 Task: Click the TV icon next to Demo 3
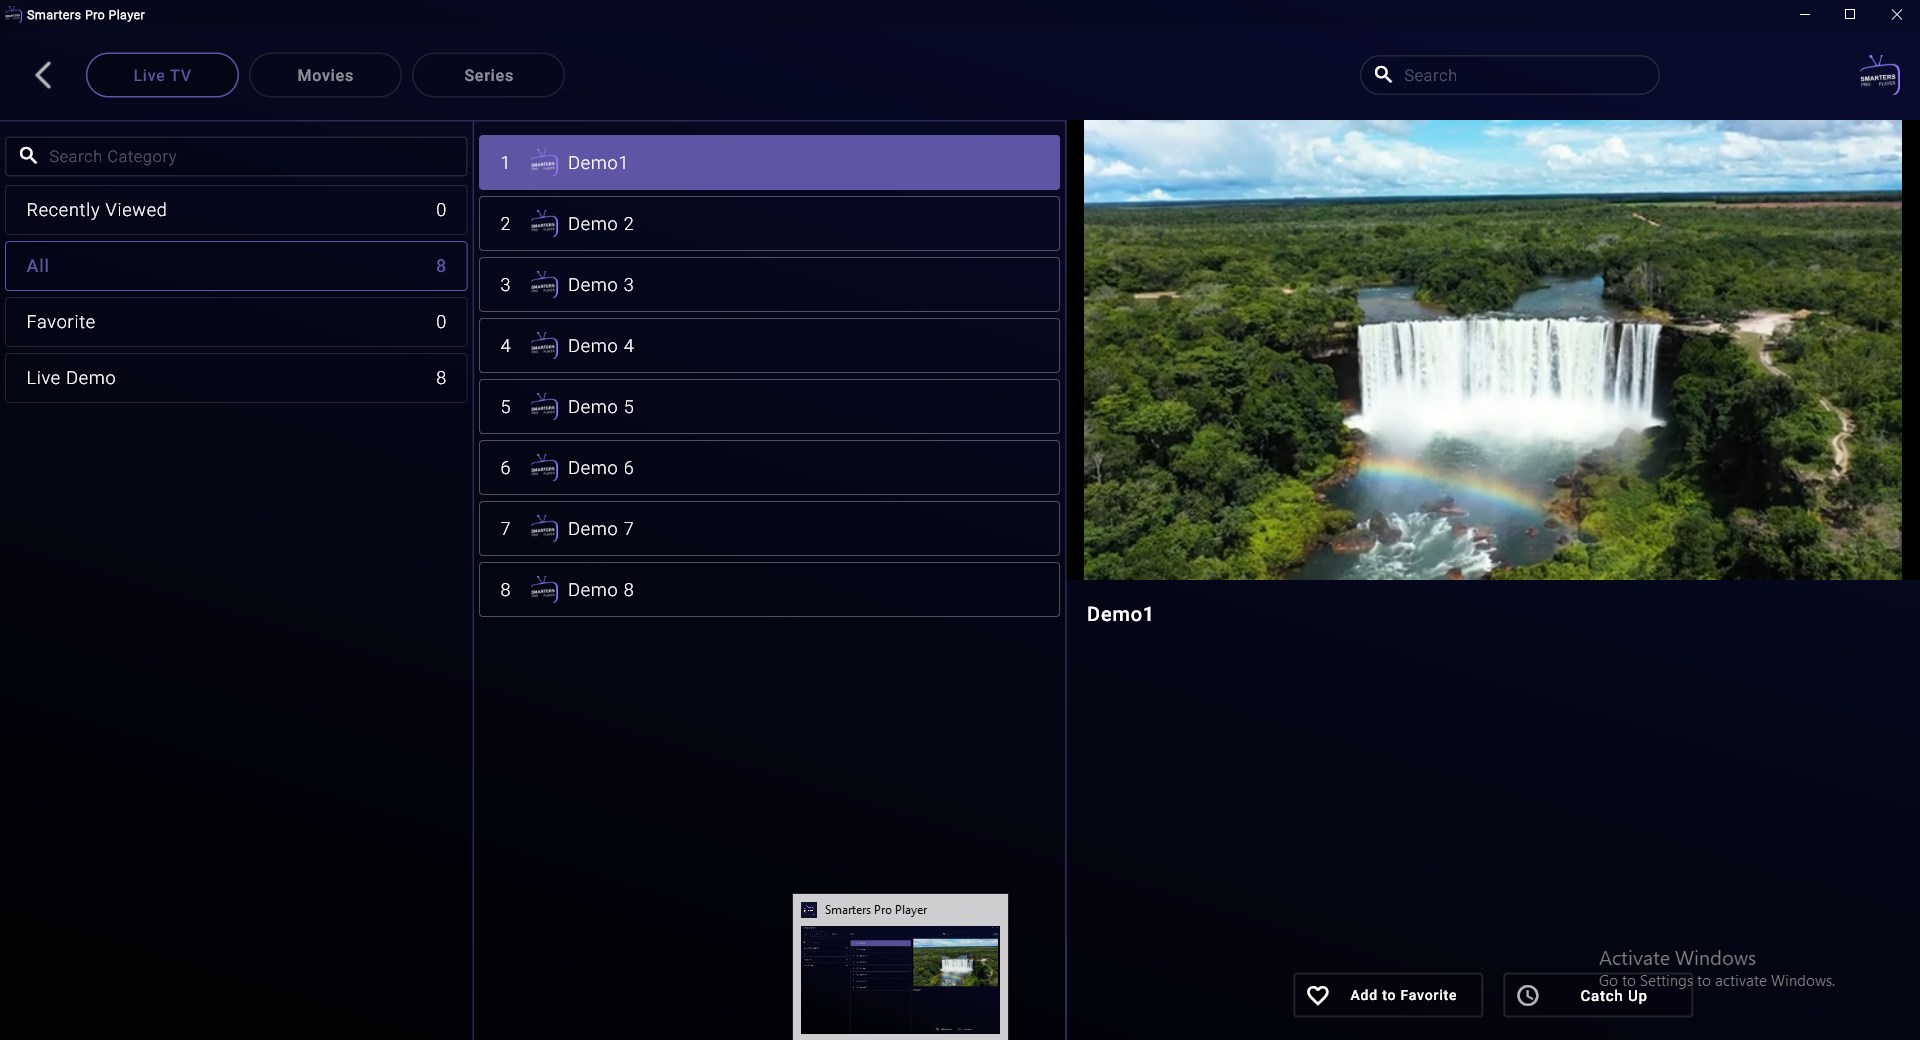point(543,285)
